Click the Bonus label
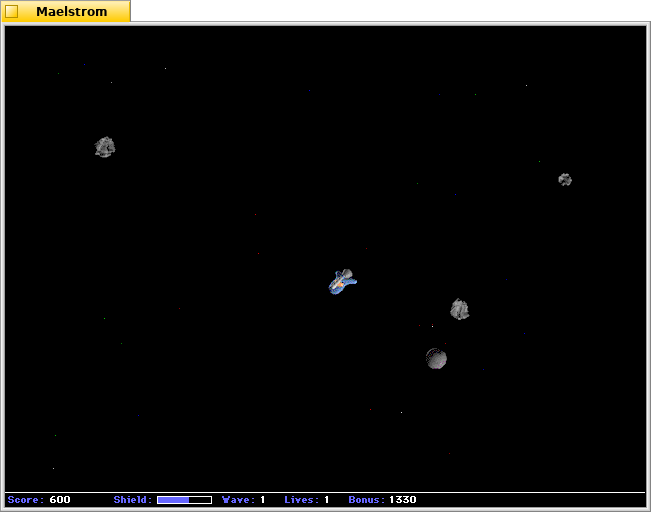The image size is (651, 512). [x=367, y=500]
